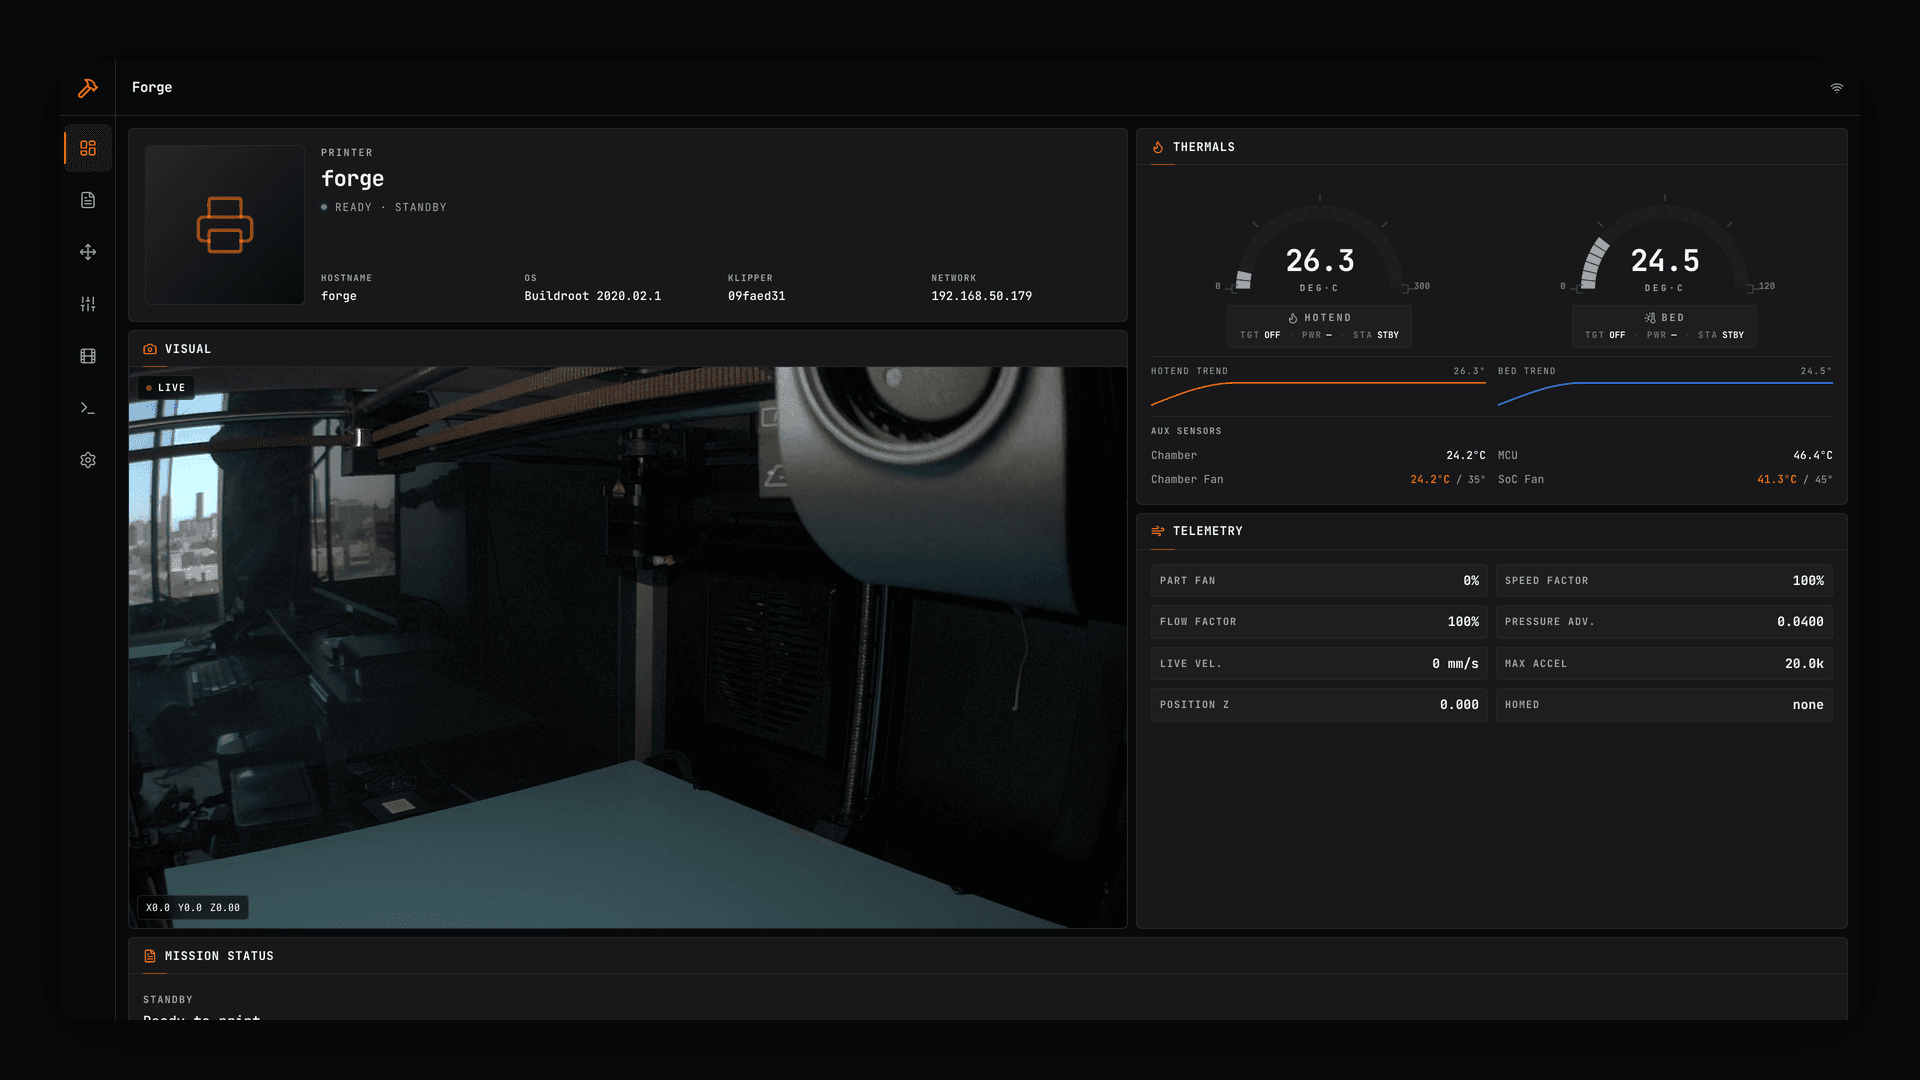Click the Flow Factor 100% row
This screenshot has height=1080, width=1920.
coord(1319,622)
